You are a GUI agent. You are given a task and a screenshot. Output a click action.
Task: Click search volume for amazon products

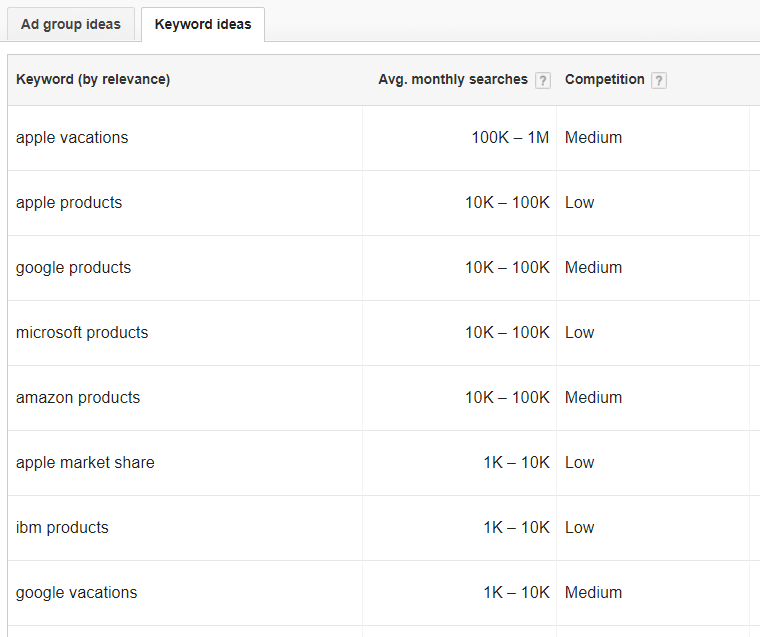pos(507,398)
